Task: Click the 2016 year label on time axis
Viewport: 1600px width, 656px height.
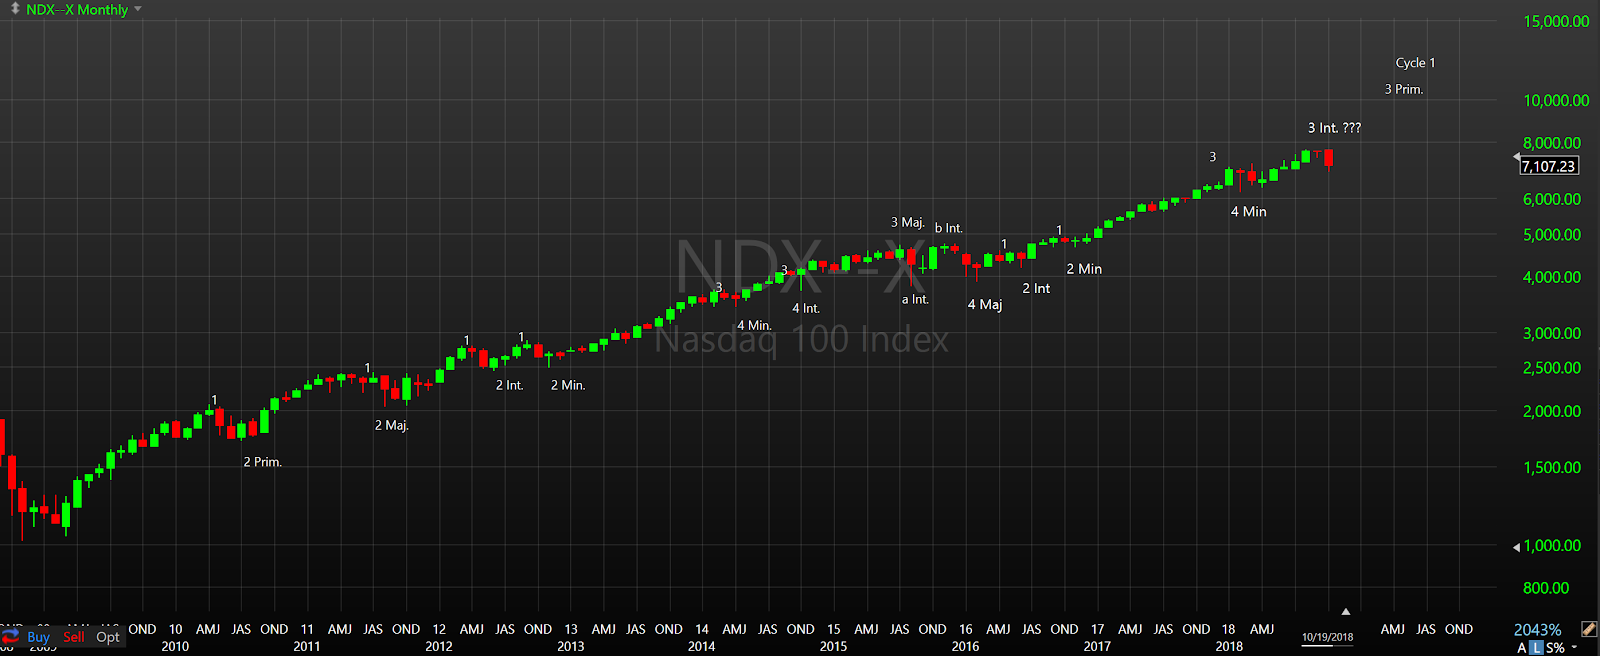Action: pos(966,646)
